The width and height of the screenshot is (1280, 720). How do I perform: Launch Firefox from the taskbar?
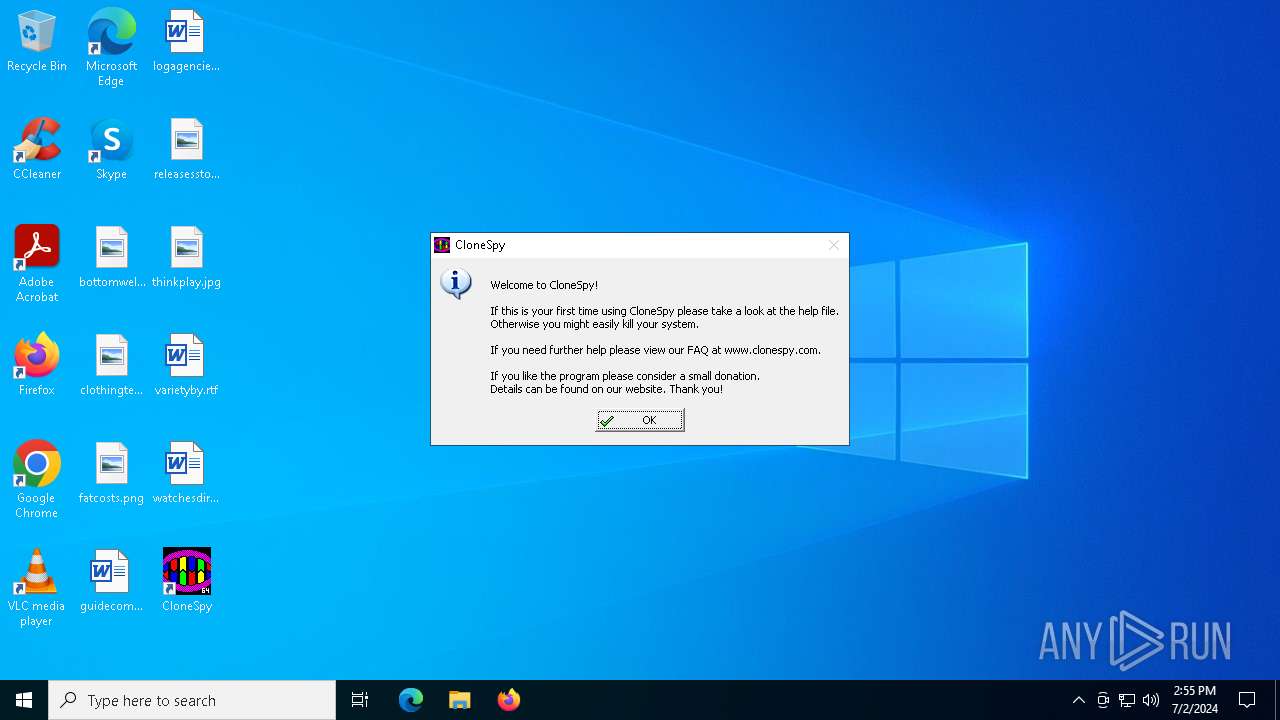[x=509, y=700]
